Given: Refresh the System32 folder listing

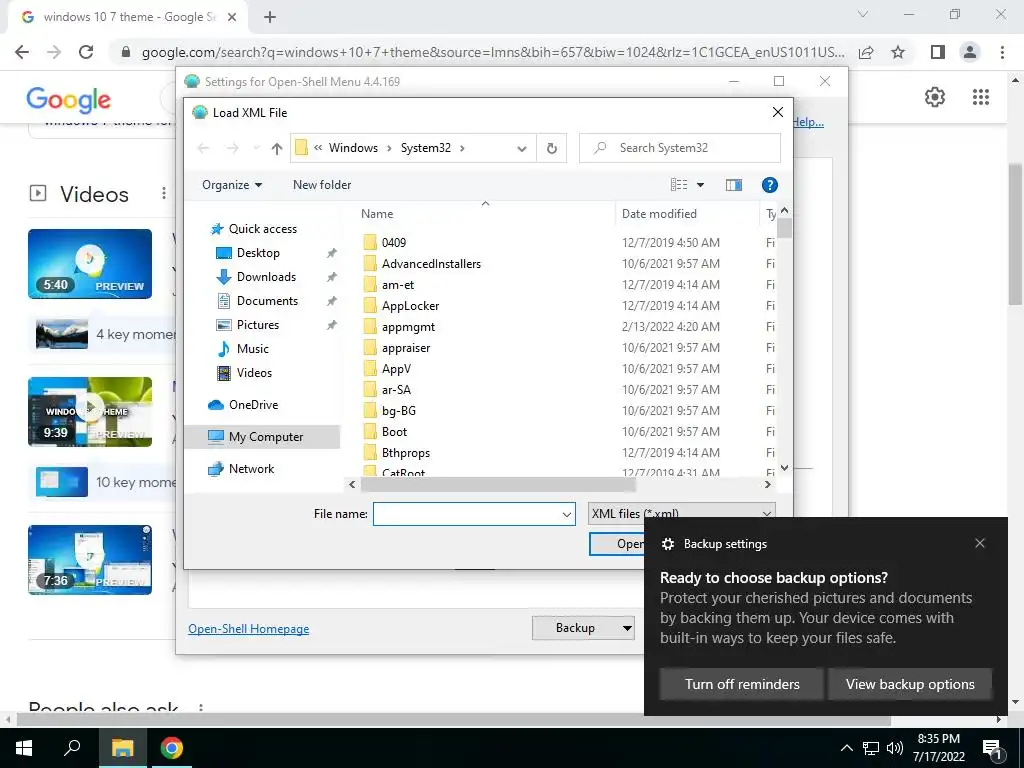Looking at the screenshot, I should coord(552,148).
